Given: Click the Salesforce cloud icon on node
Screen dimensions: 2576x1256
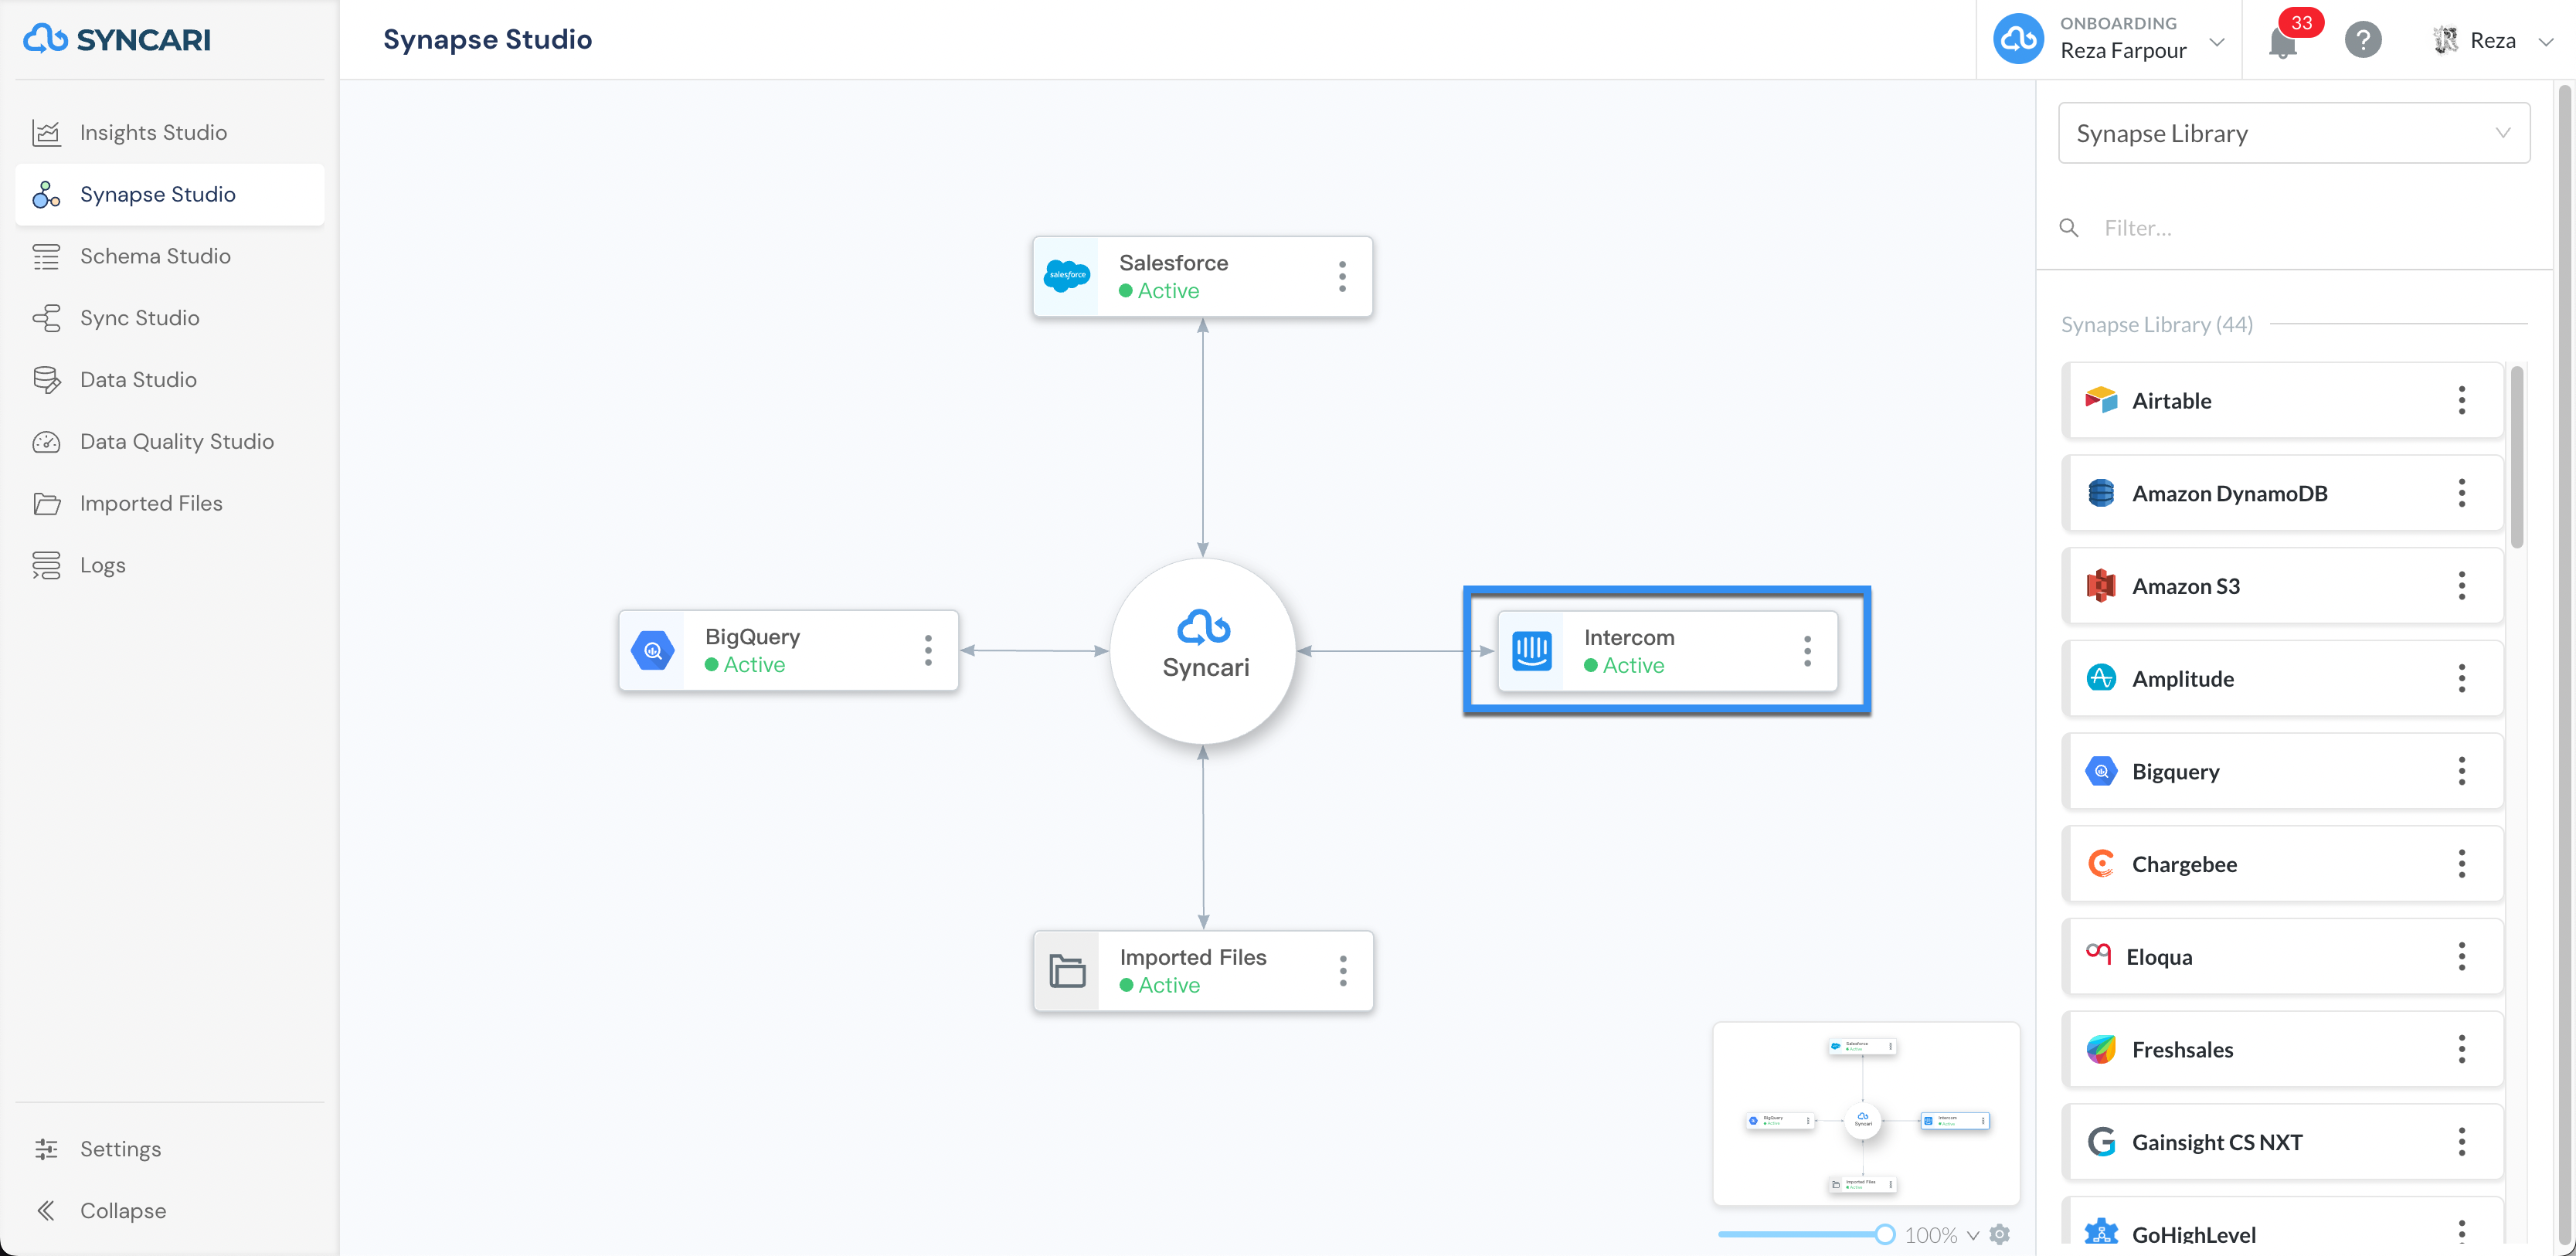Looking at the screenshot, I should point(1066,276).
